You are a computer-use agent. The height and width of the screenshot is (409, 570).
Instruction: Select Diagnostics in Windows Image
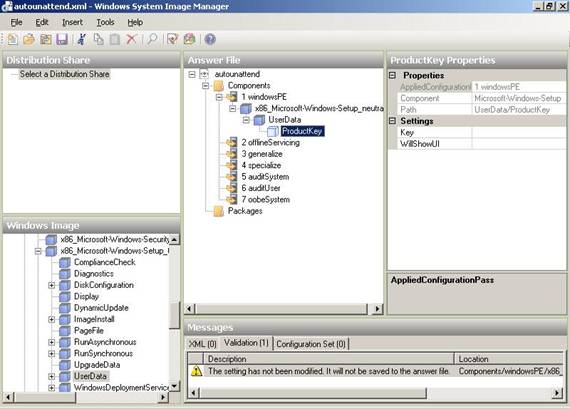pyautogui.click(x=94, y=274)
